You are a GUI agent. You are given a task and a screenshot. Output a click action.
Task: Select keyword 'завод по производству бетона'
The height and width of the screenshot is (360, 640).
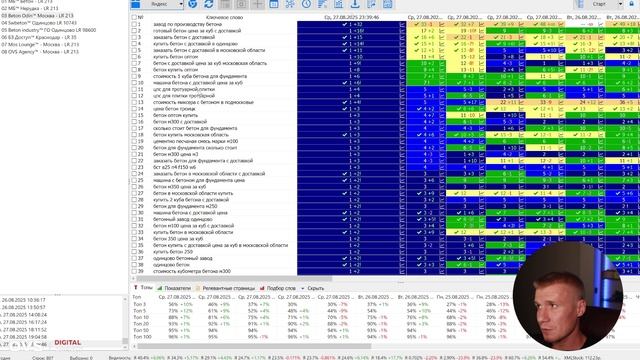(187, 24)
